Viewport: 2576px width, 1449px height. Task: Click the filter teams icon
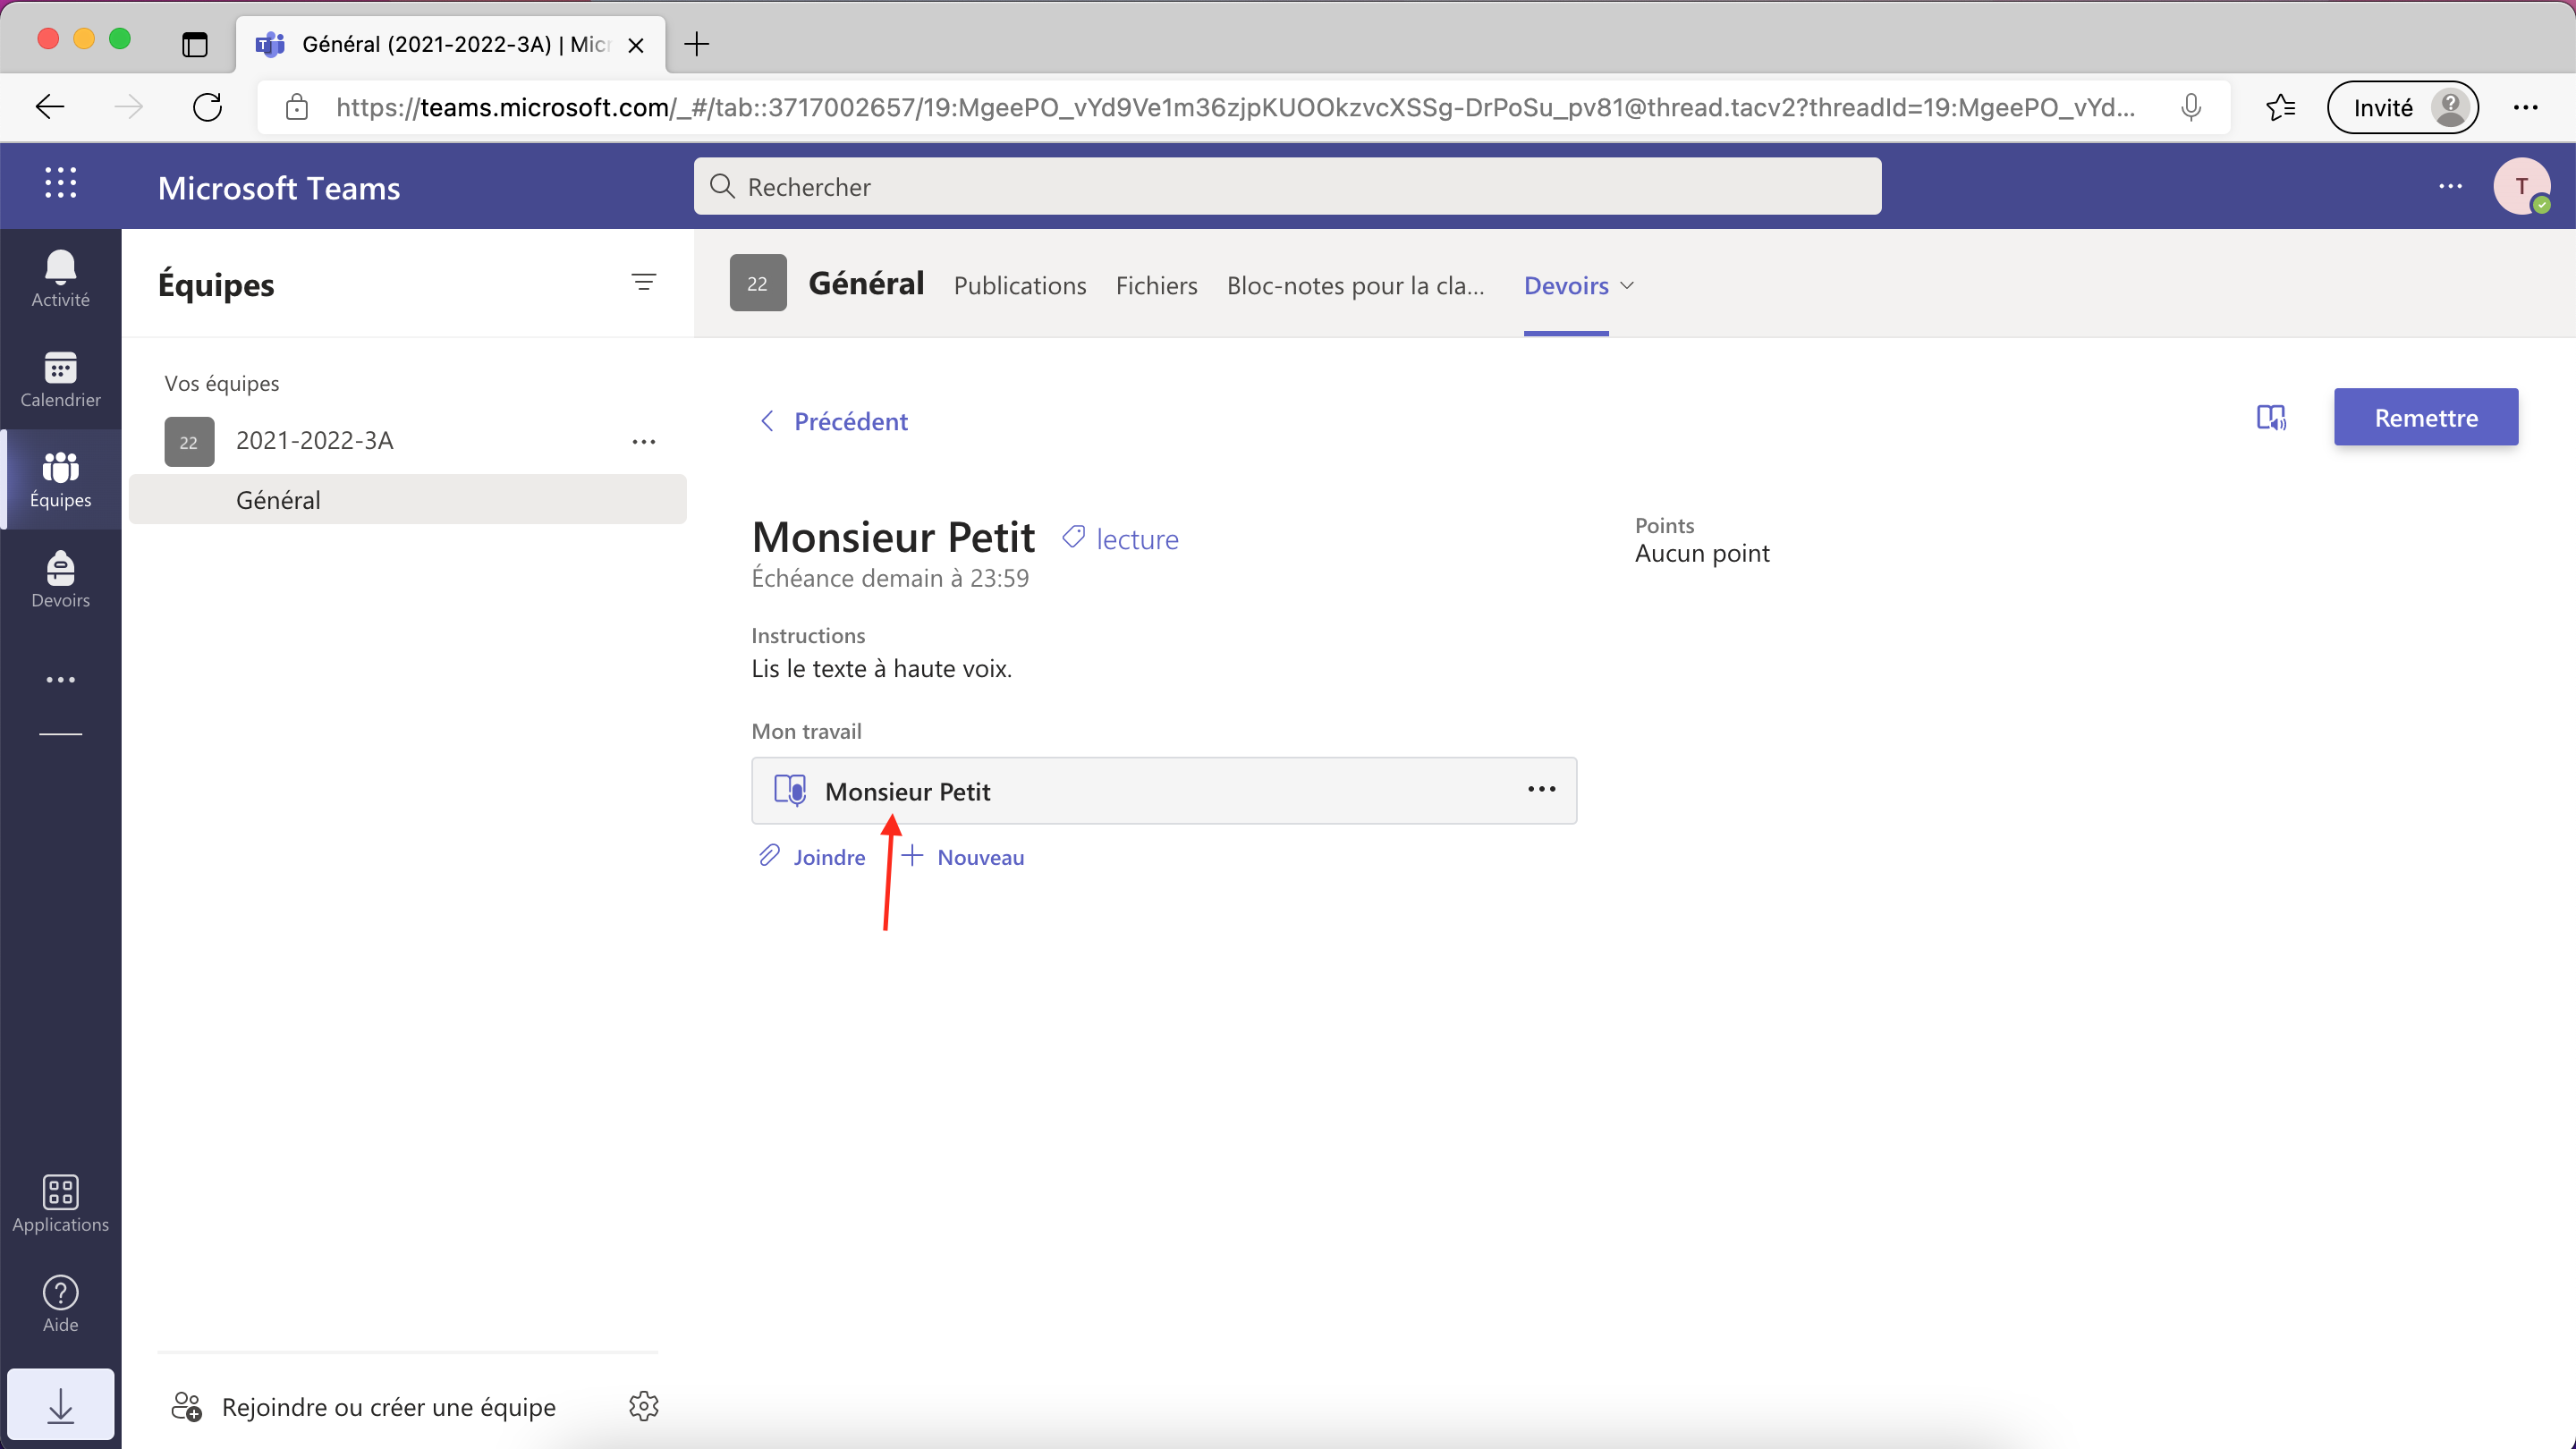643,283
